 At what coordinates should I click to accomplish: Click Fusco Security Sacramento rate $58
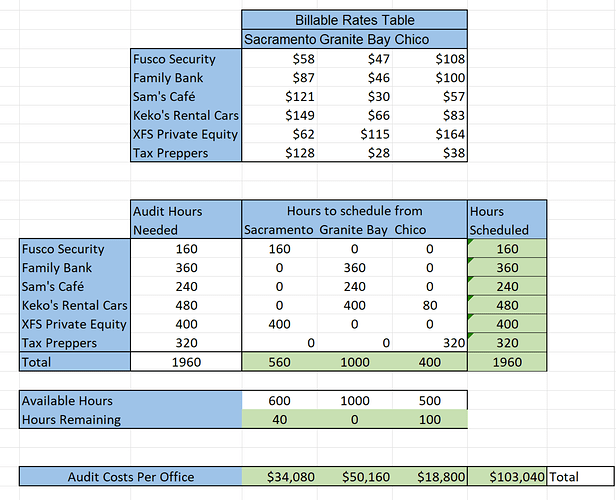click(279, 59)
